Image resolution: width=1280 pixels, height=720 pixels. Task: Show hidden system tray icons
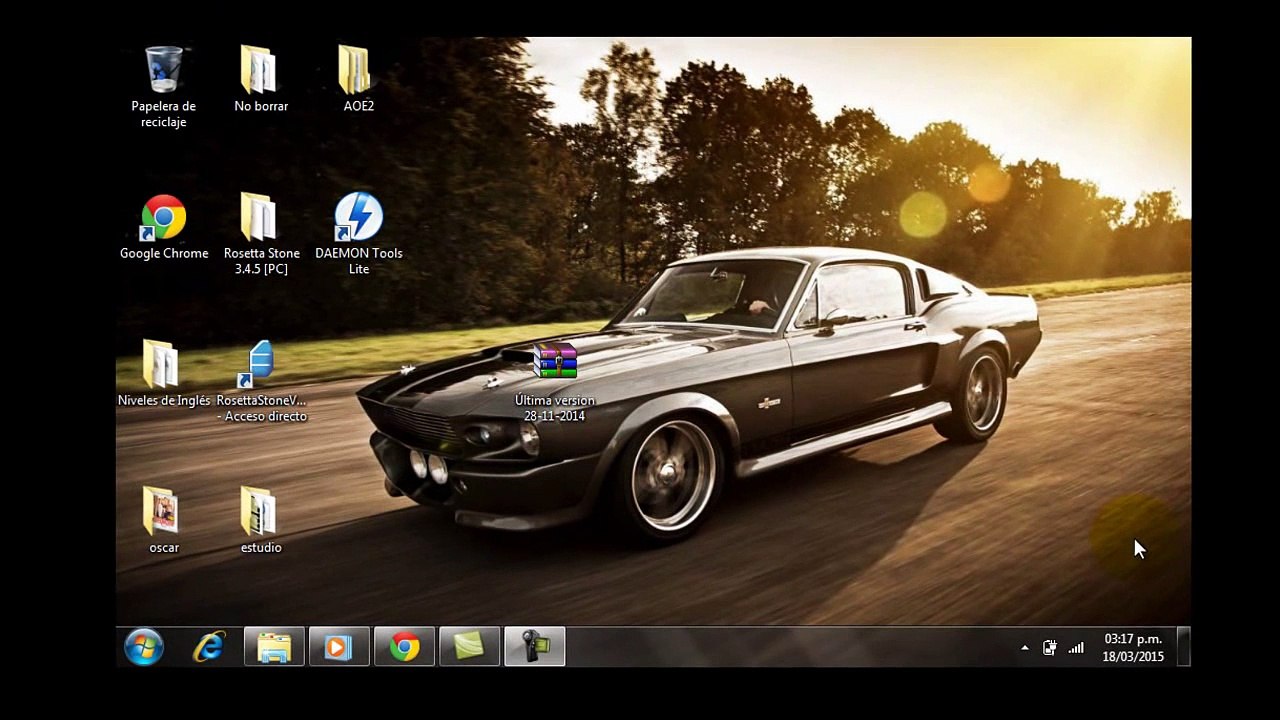tap(1024, 648)
